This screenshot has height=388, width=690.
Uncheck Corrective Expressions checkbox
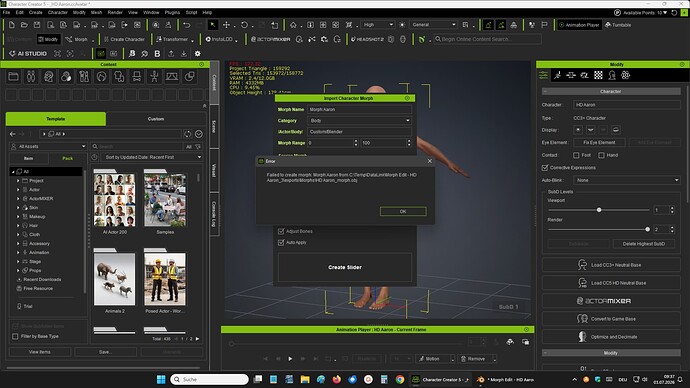545,168
